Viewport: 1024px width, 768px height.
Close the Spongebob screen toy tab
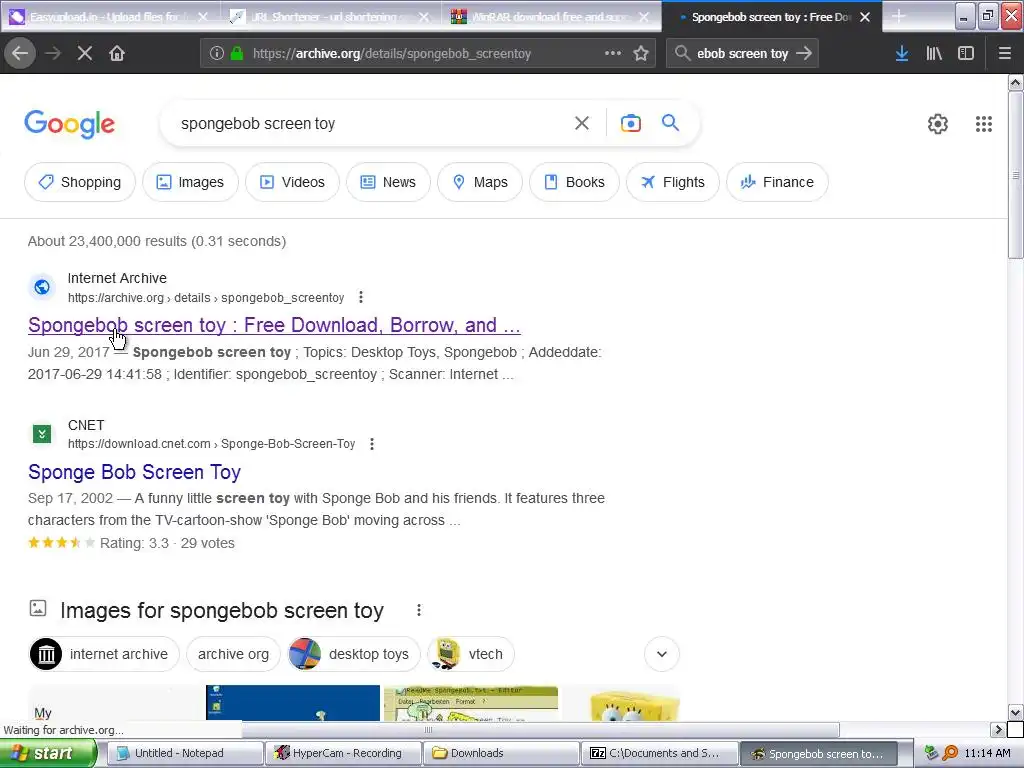pyautogui.click(x=865, y=17)
